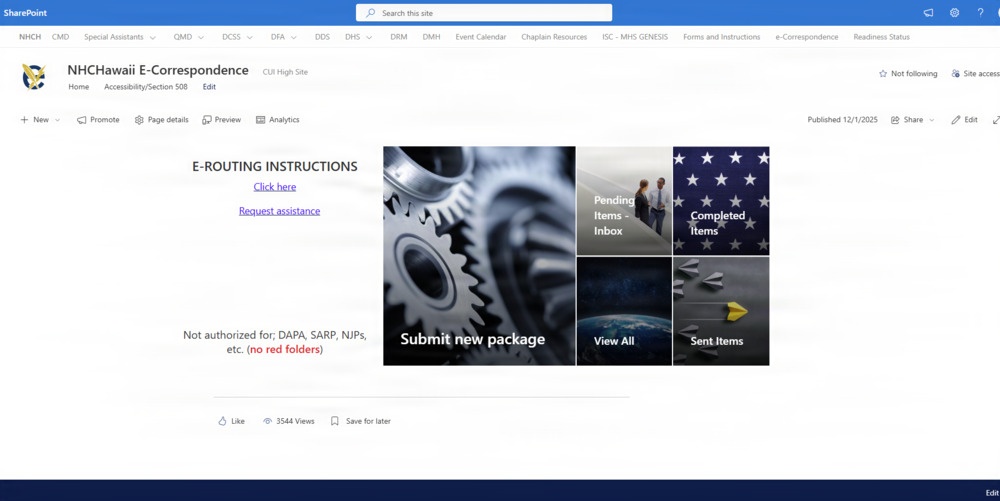Open the CMD navigation item
This screenshot has width=1000, height=501.
coord(61,37)
